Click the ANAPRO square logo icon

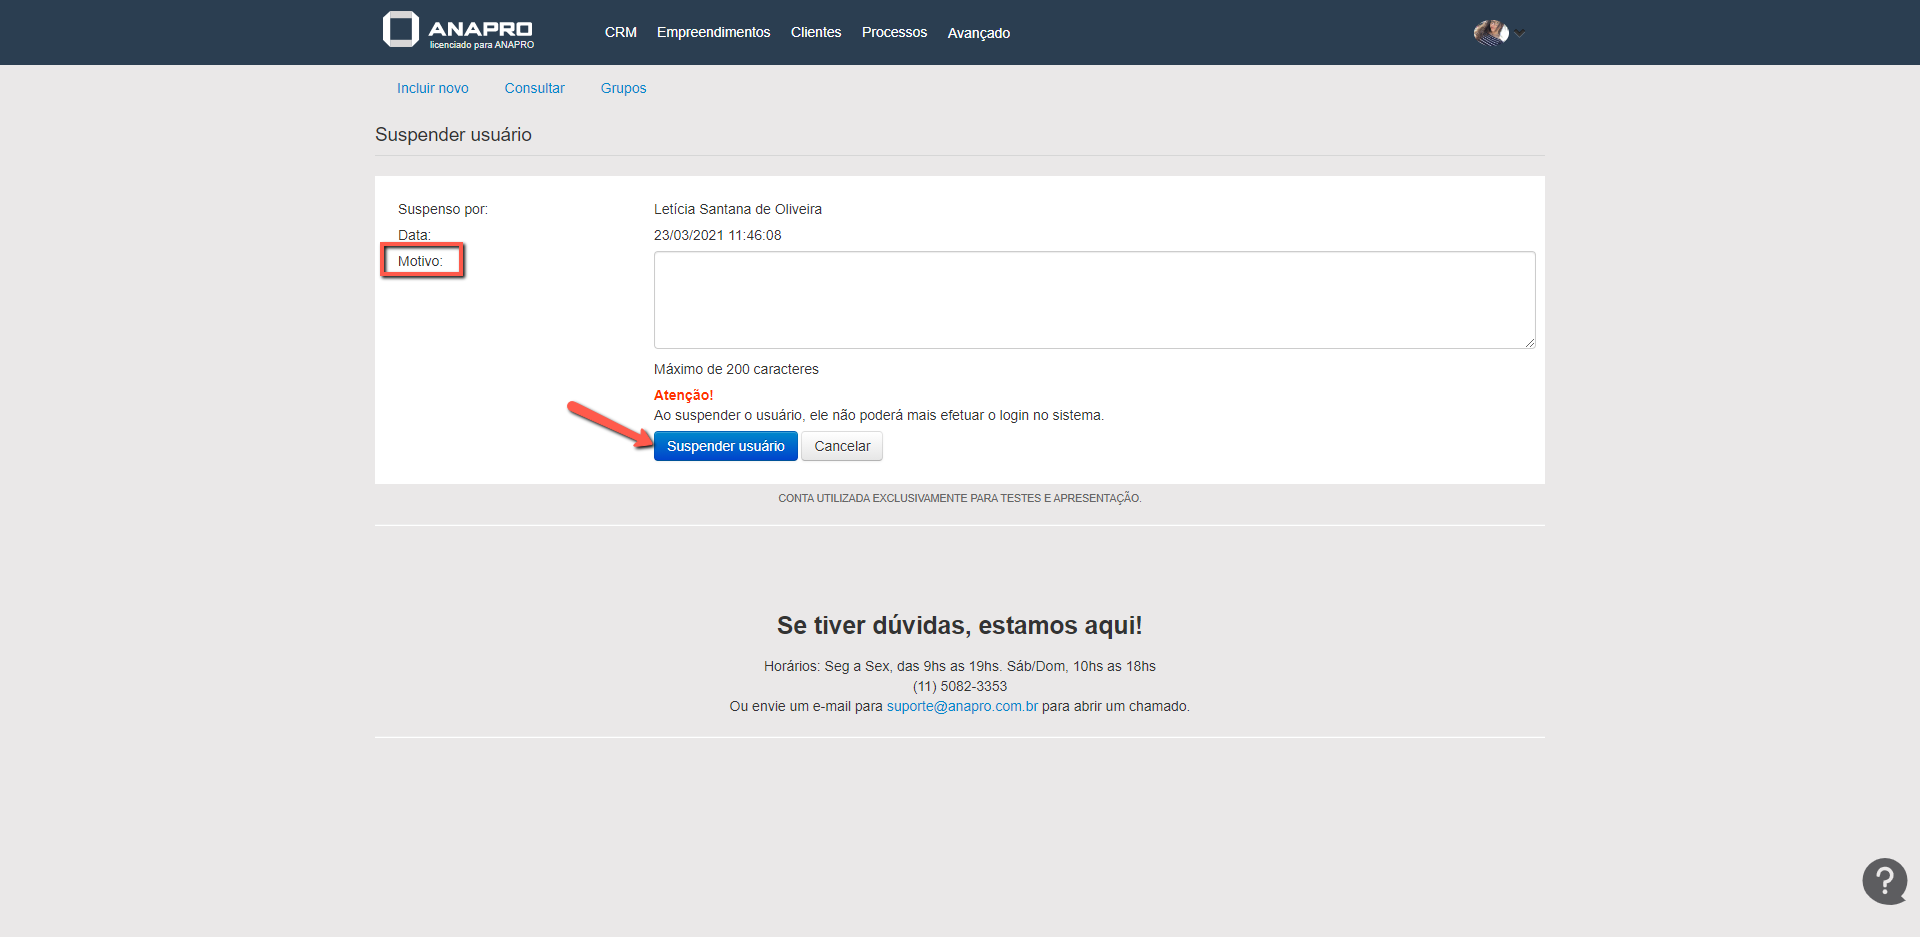(x=400, y=30)
